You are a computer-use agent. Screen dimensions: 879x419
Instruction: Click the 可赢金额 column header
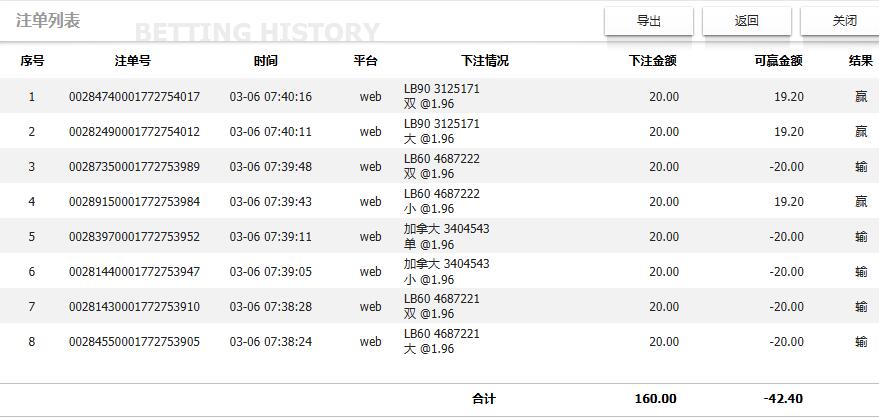click(778, 61)
